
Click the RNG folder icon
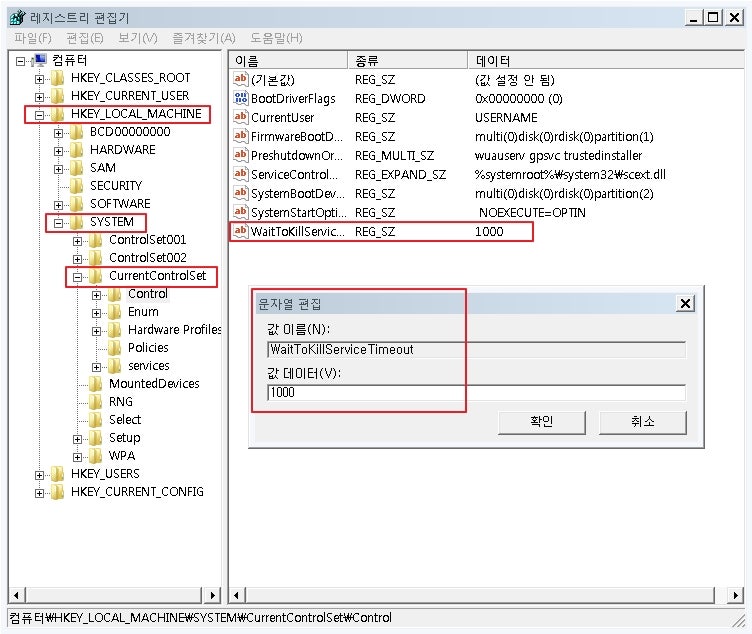(96, 402)
